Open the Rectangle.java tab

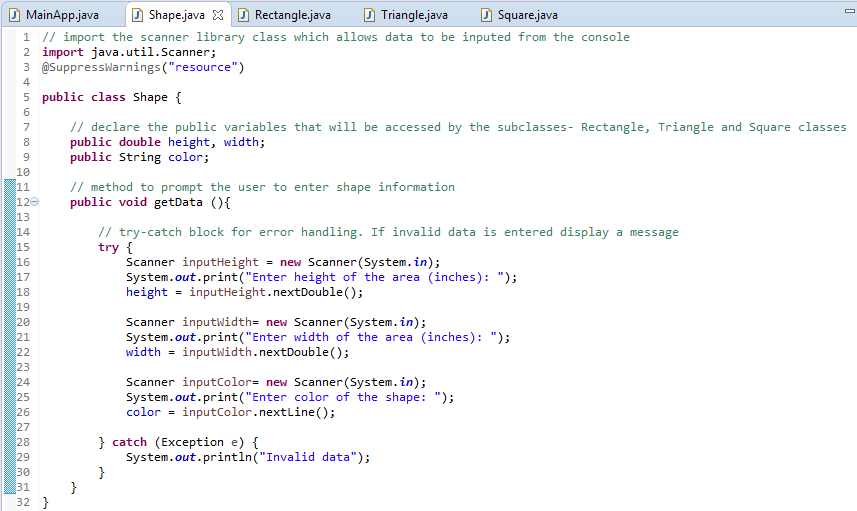pyautogui.click(x=292, y=15)
